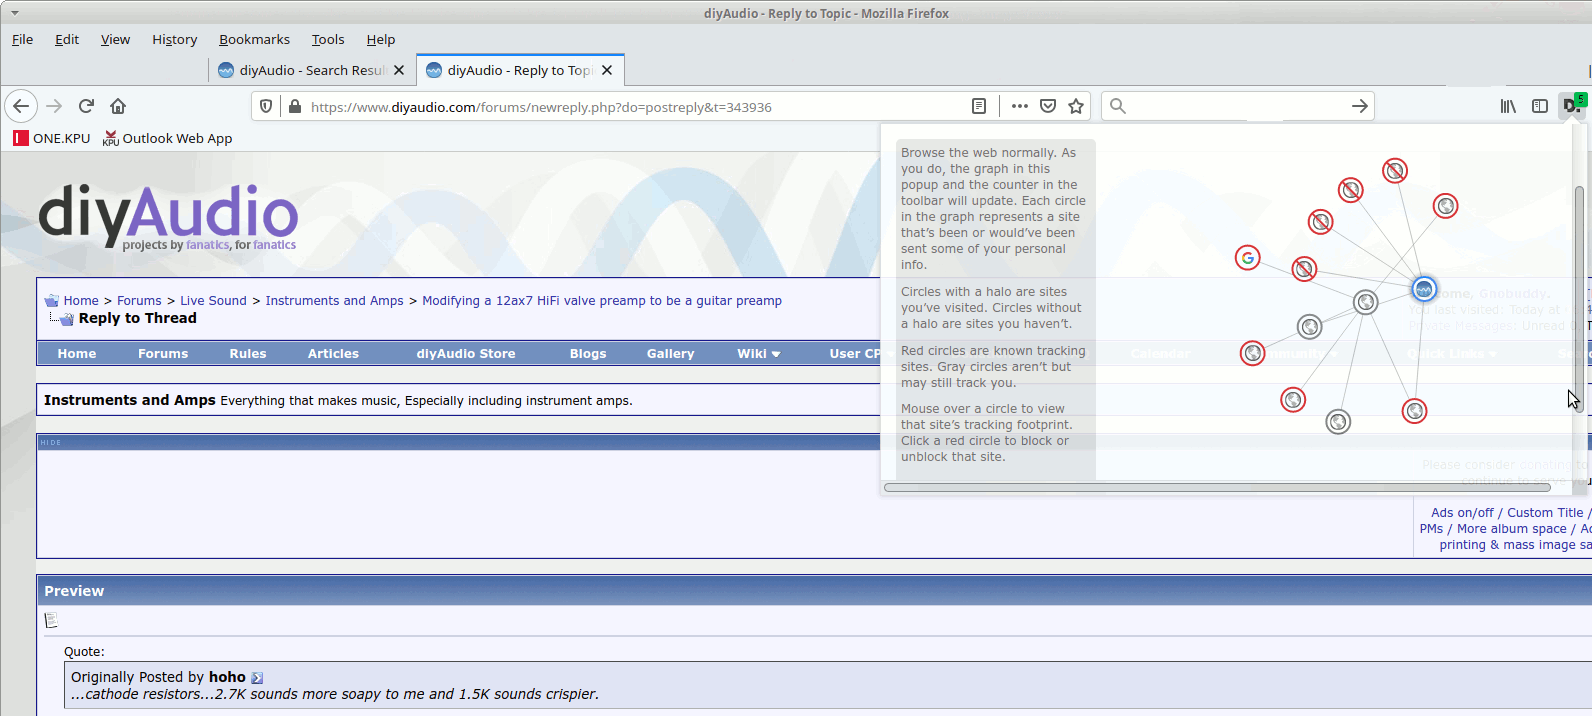Screen dimensions: 1592x716
Task: Click the Reply to Thread heading
Action: pyautogui.click(x=138, y=318)
